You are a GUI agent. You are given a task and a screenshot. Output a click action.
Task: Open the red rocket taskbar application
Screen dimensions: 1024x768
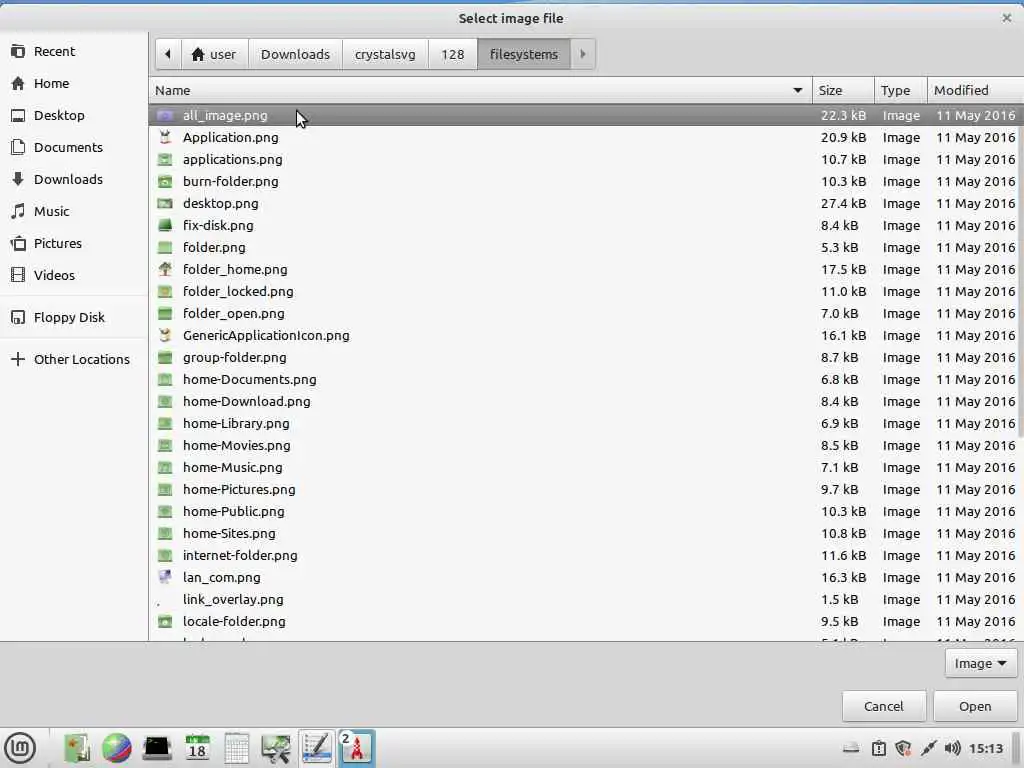click(x=357, y=748)
